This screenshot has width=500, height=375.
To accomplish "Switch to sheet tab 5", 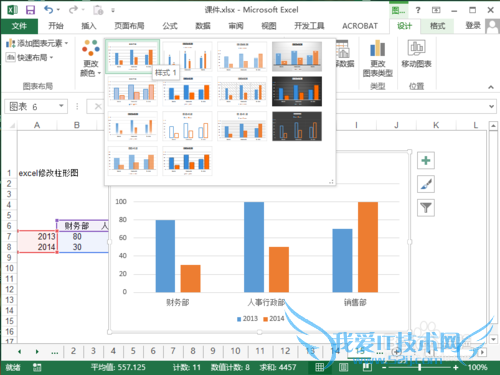I will 133,351.
